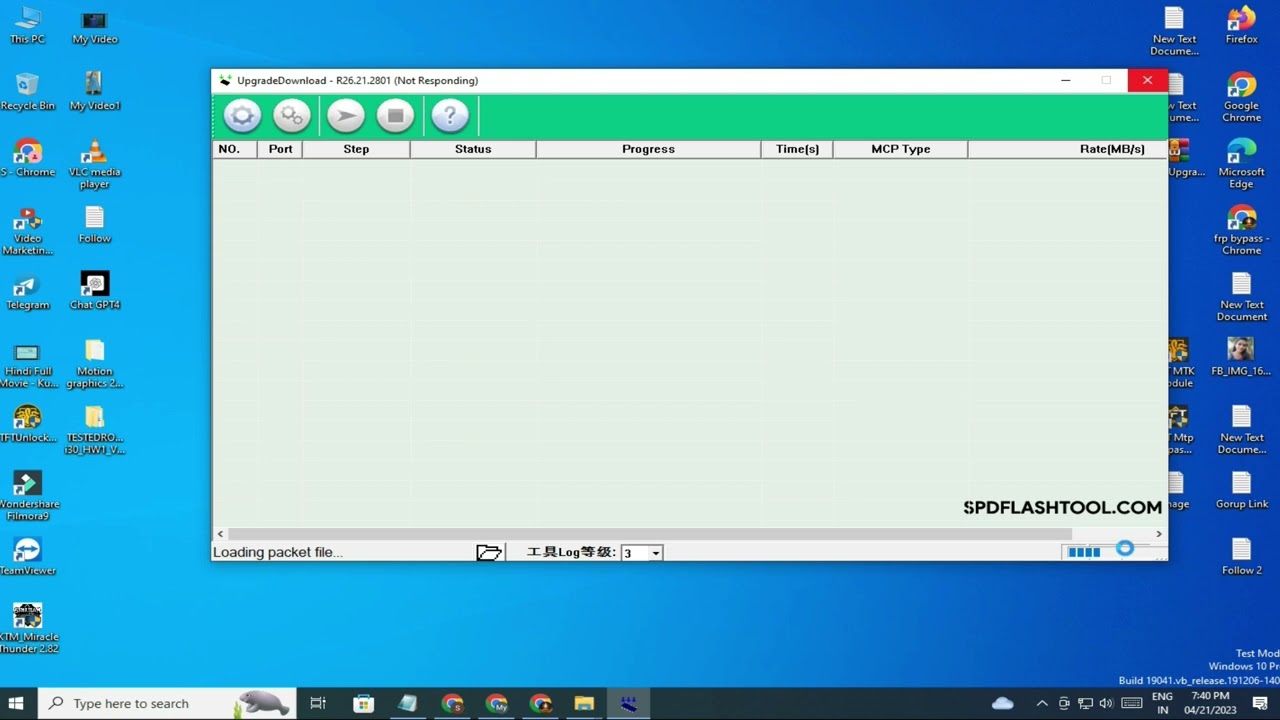Expand the Log level dropdown
This screenshot has height=720, width=1280.
656,553
